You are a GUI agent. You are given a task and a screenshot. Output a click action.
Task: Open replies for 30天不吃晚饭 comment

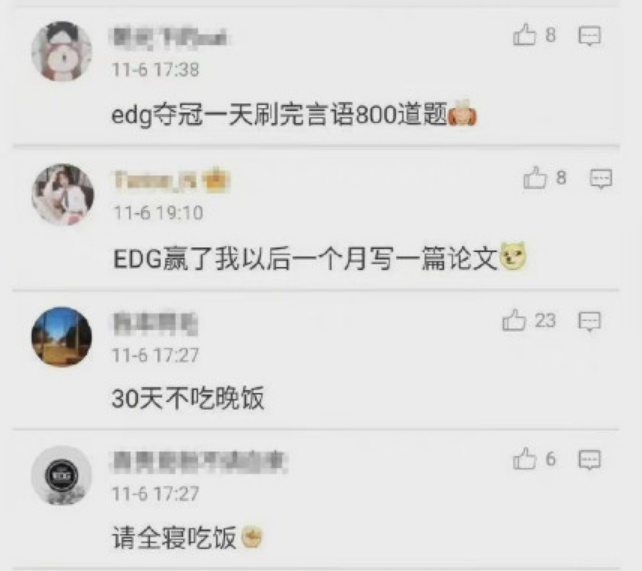(590, 321)
